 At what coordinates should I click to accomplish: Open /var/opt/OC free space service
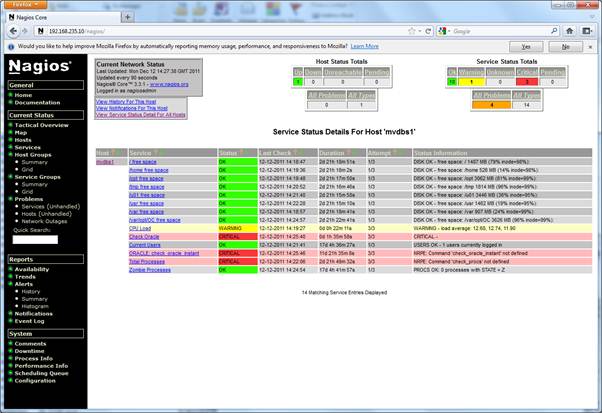click(155, 220)
